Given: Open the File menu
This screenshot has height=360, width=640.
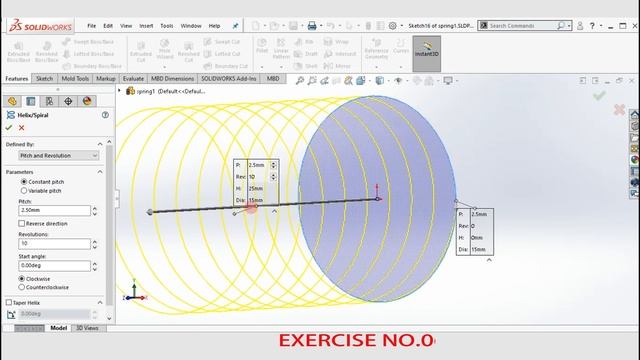Looking at the screenshot, I should coord(91,26).
